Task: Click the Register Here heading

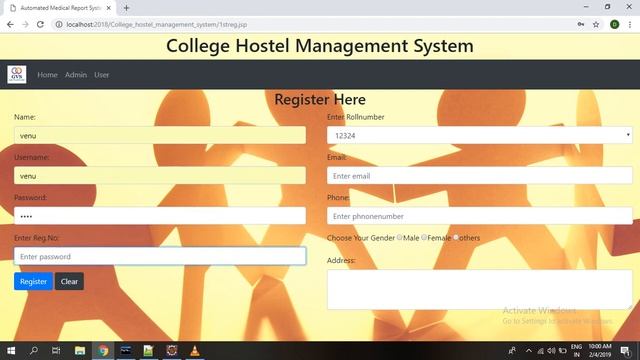Action: 320,99
